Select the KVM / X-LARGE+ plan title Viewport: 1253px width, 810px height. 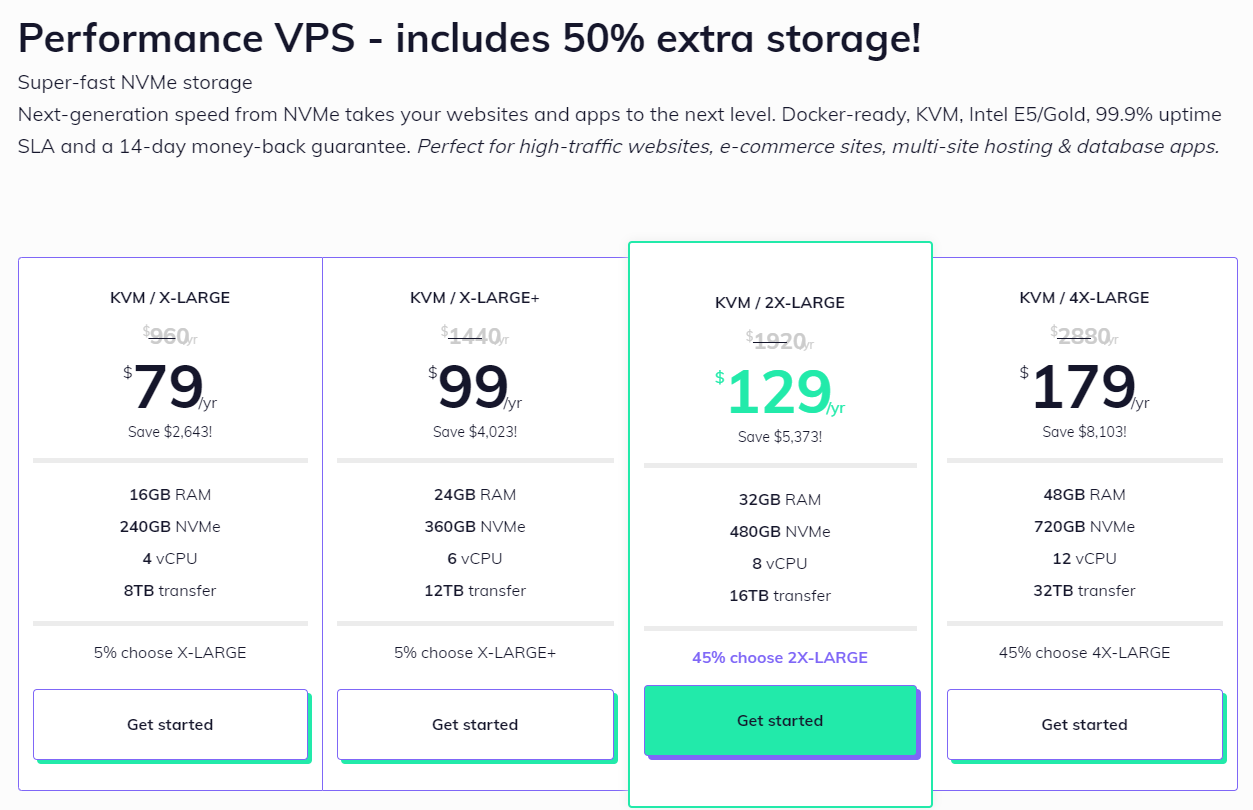pyautogui.click(x=475, y=297)
